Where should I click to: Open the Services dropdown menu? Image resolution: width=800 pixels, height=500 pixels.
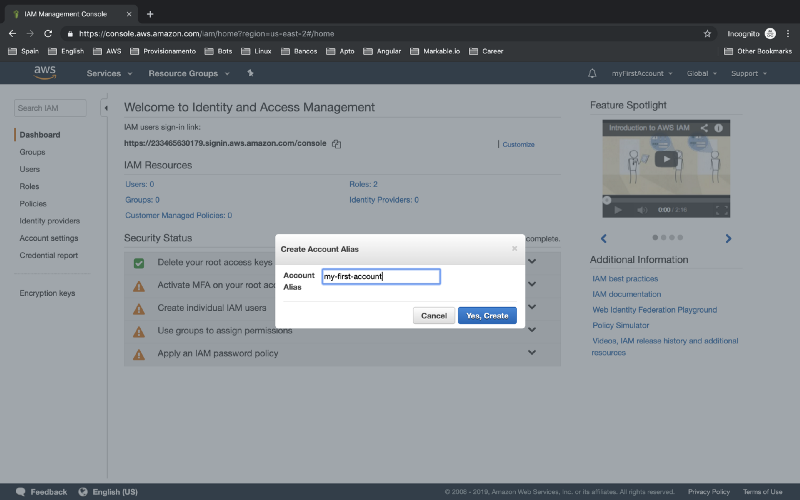(x=109, y=73)
